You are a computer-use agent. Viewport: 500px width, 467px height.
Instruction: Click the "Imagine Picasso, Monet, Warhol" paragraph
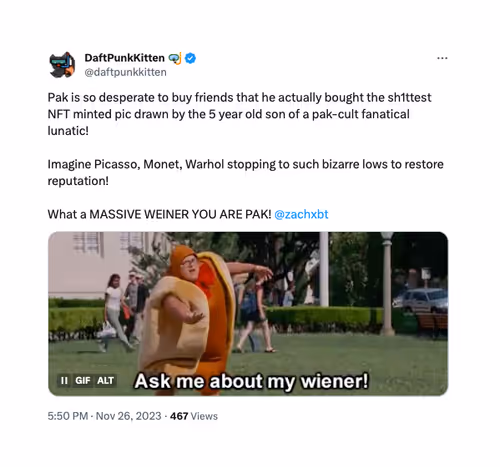coord(245,172)
